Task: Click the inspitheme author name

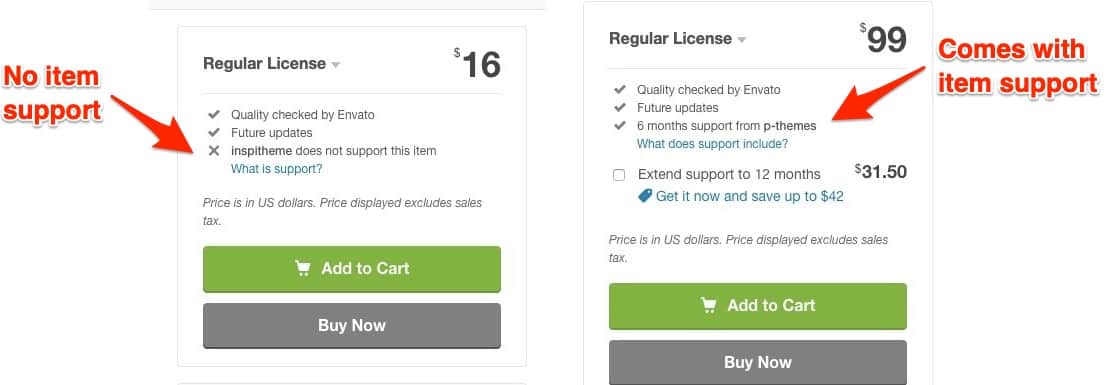Action: coord(262,151)
